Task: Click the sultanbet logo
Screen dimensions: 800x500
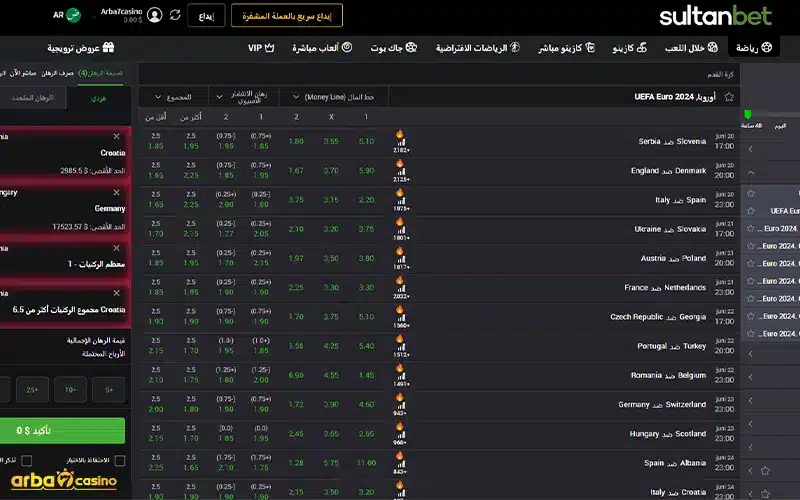Action: [717, 16]
